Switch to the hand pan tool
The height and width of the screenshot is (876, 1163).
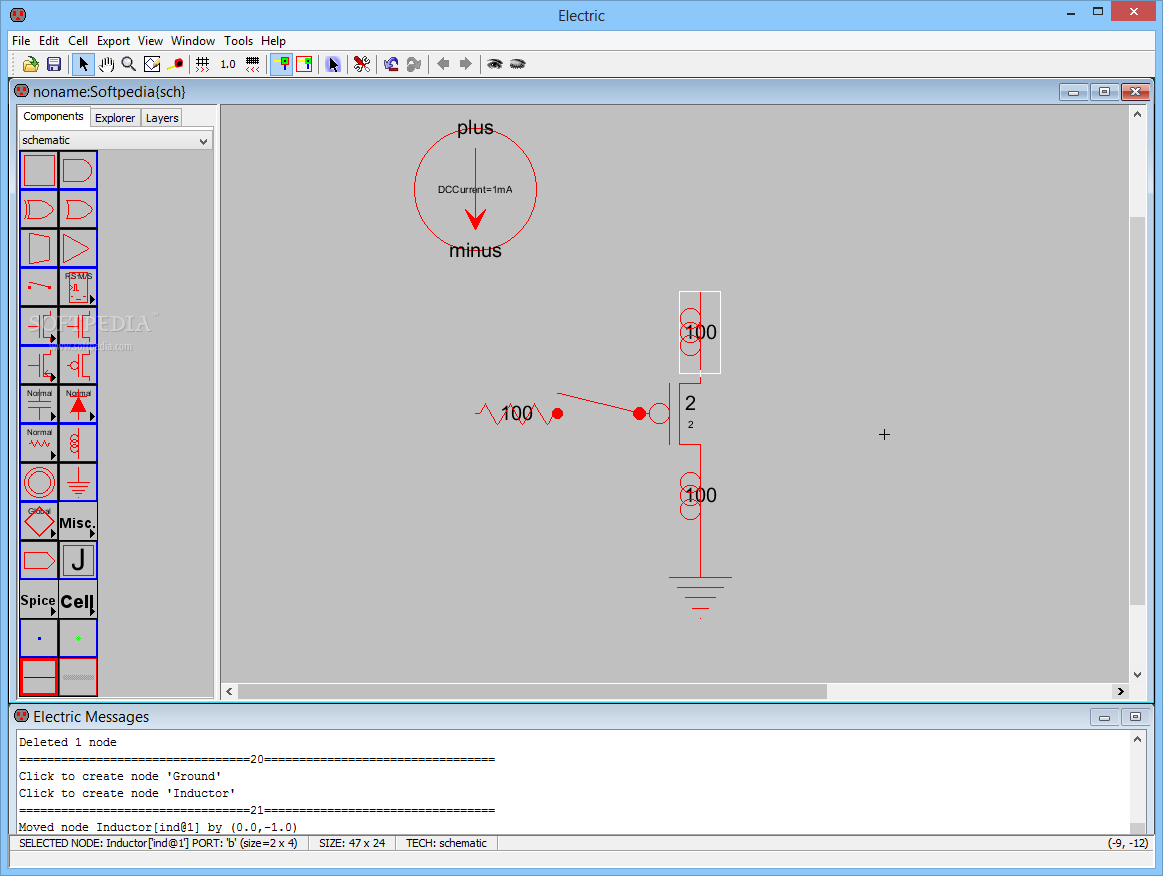pyautogui.click(x=107, y=65)
